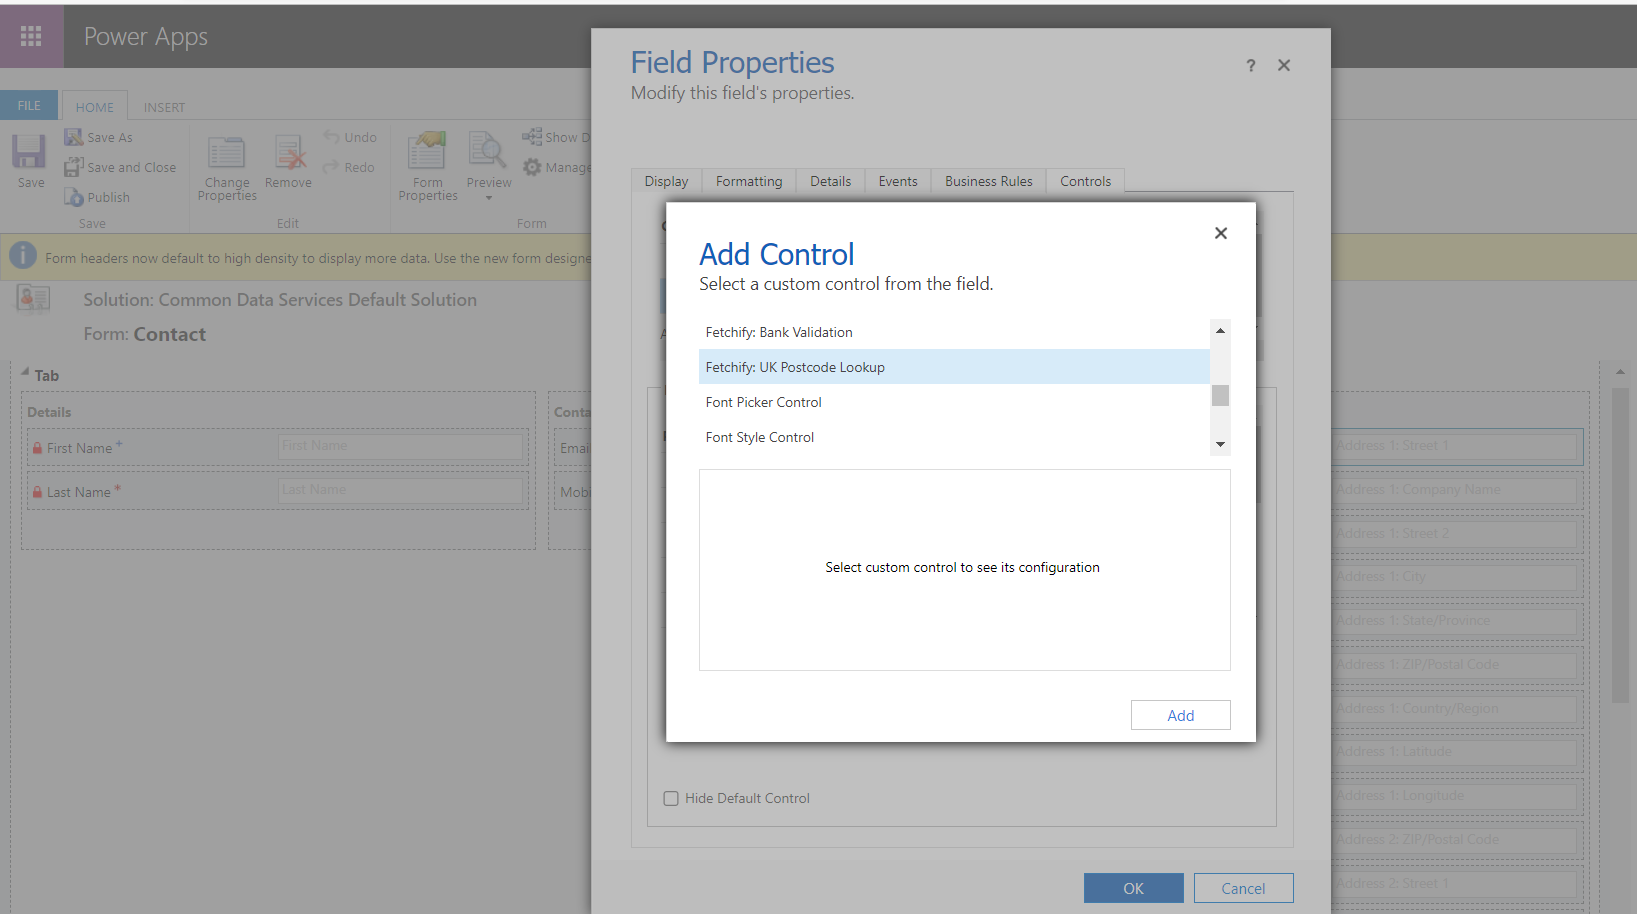Open the Business Rules tab
The height and width of the screenshot is (914, 1637).
click(989, 181)
